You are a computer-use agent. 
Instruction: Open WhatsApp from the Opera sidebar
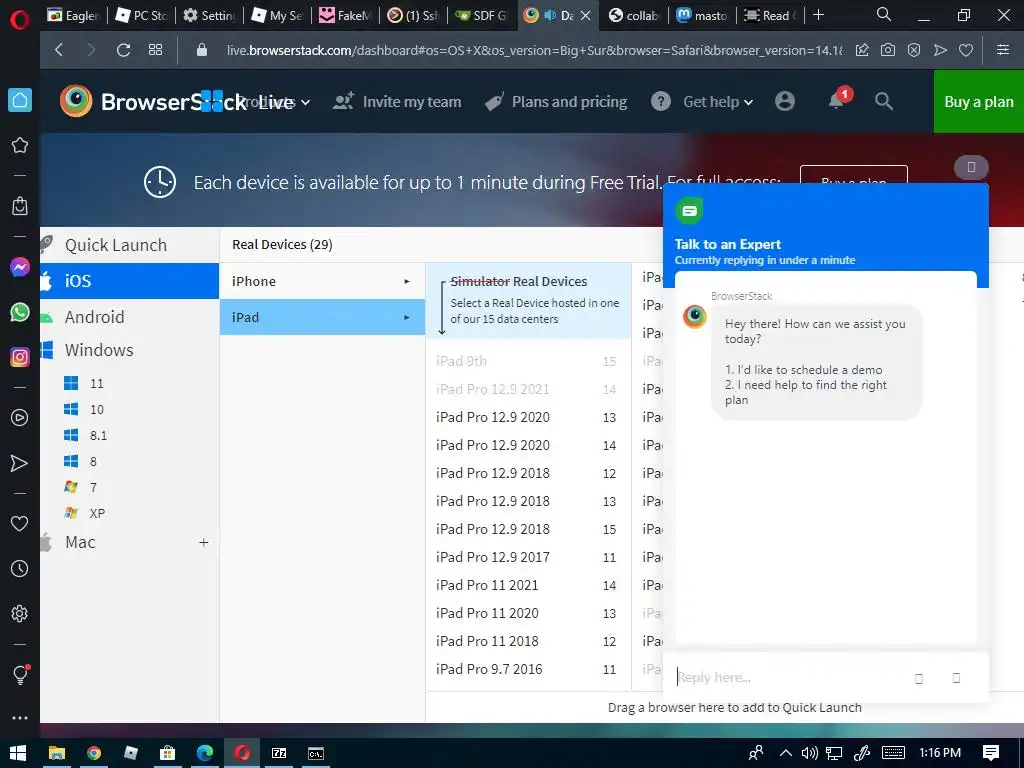[20, 312]
